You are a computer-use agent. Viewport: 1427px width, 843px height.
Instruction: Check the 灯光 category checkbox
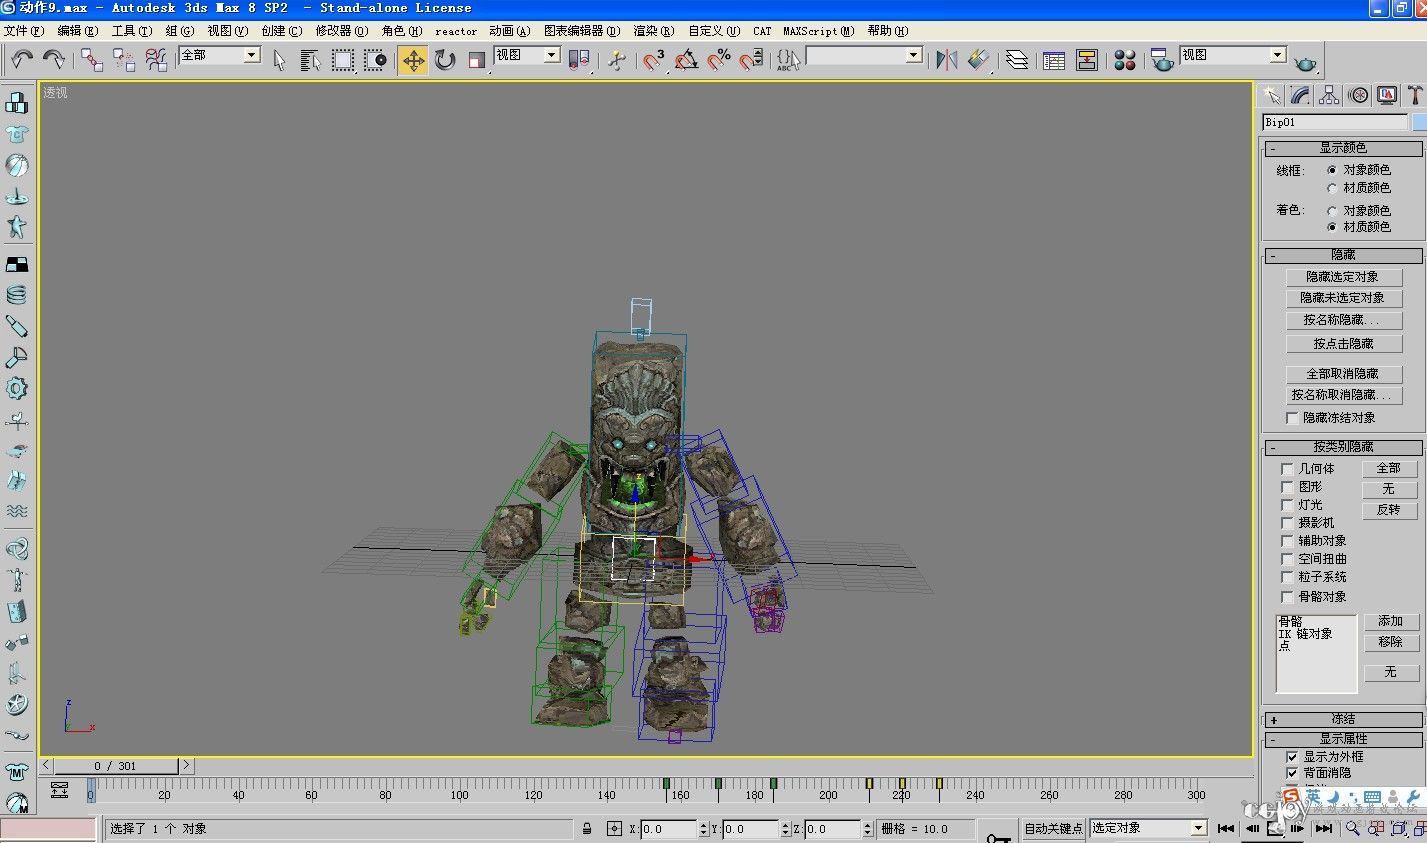tap(1287, 505)
